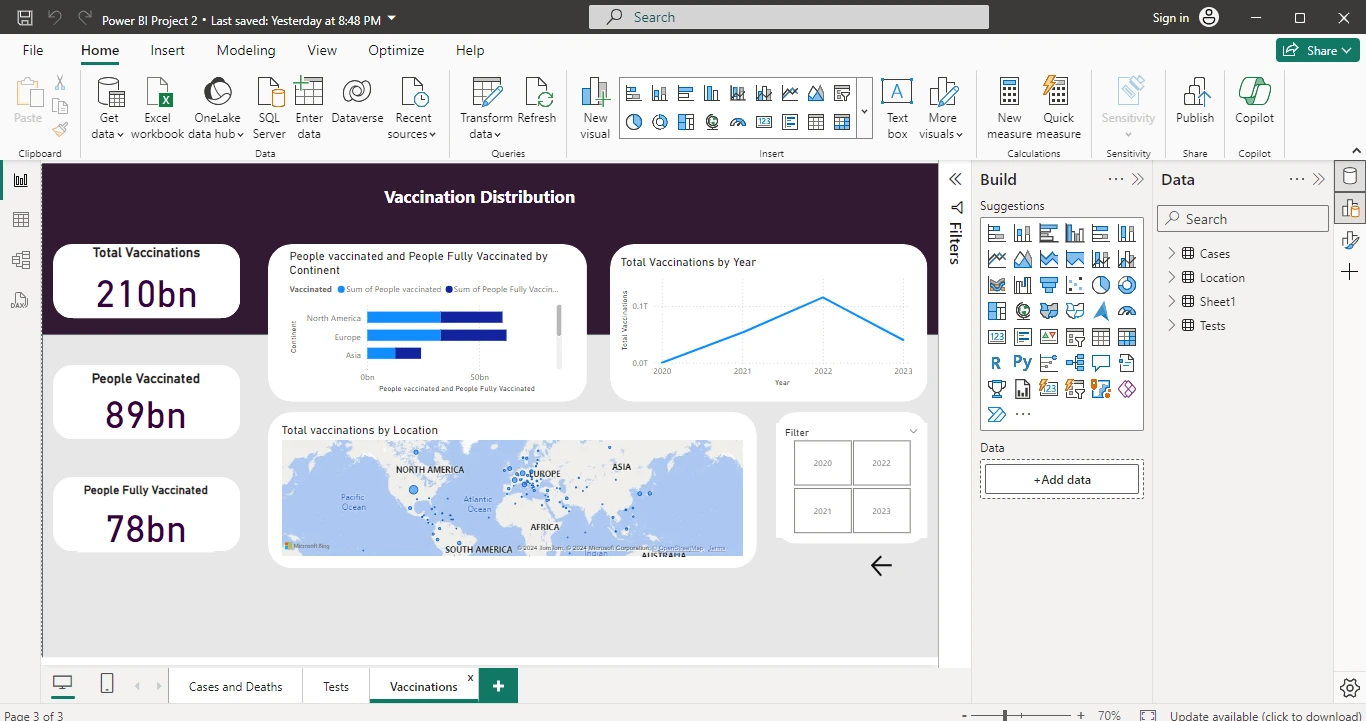Insert the KPI visual from the Build pane

[x=1049, y=337]
